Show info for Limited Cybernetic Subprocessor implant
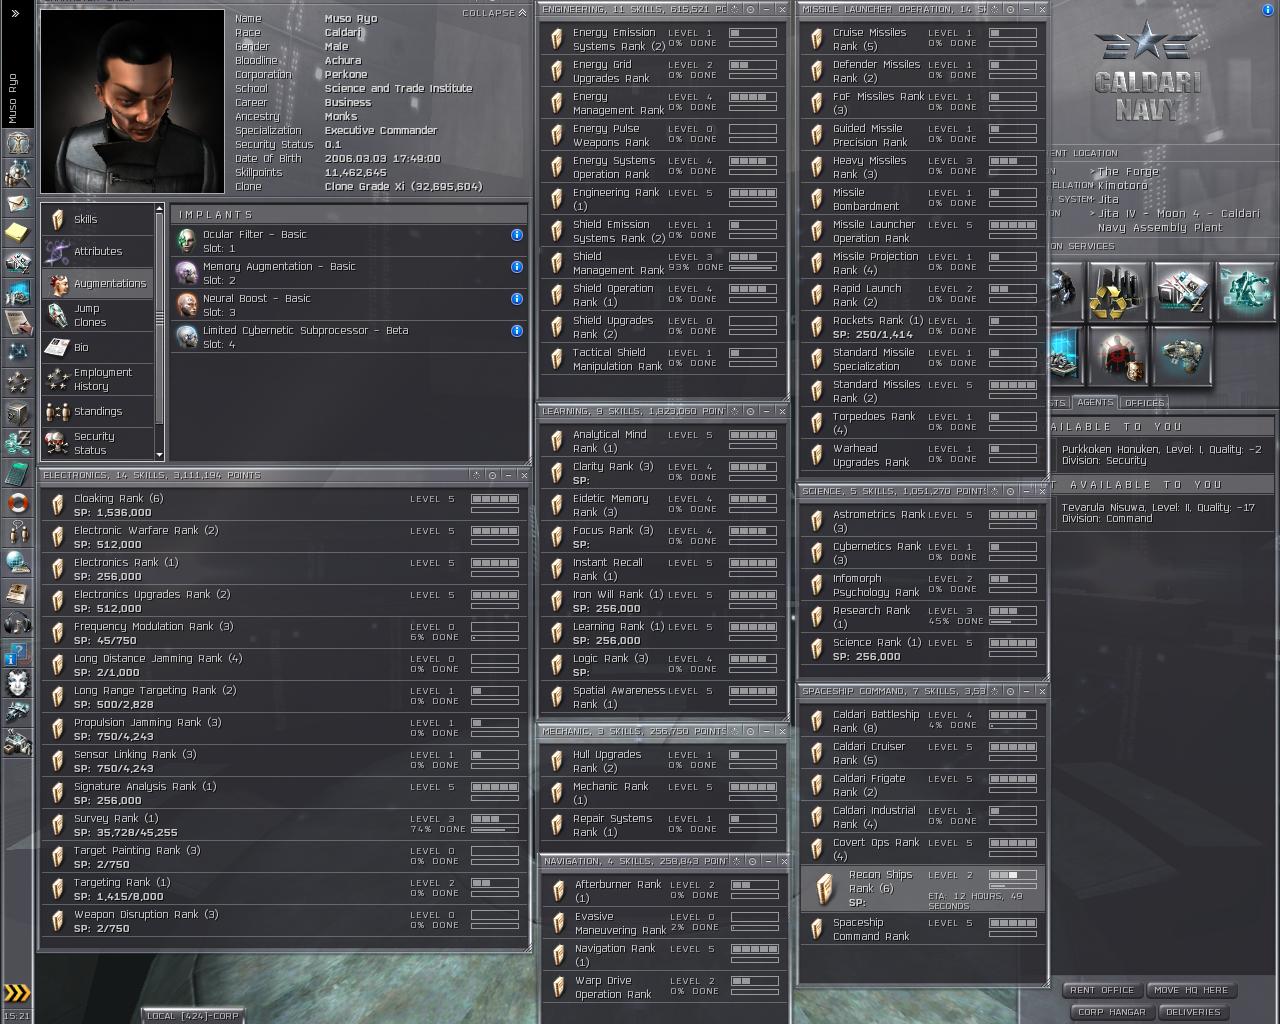The height and width of the screenshot is (1024, 1280). point(517,331)
